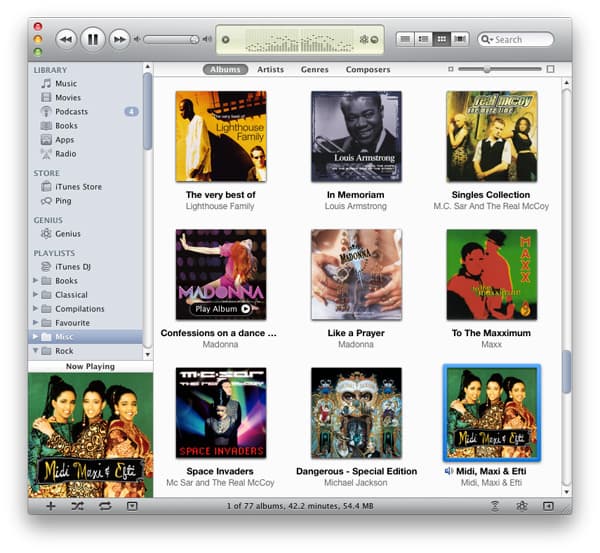Select In Memoriam album cover
This screenshot has width=600, height=553.
356,137
